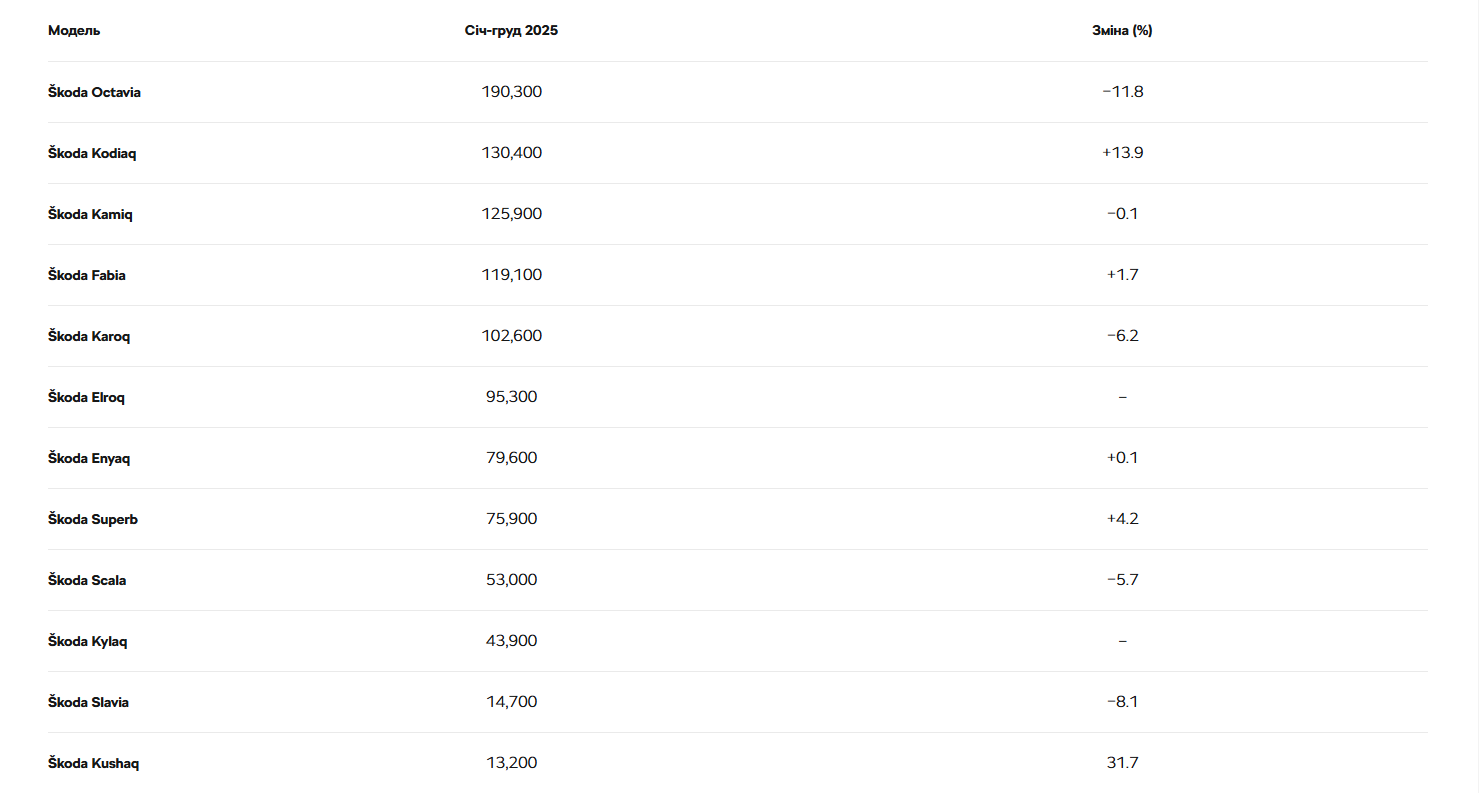Select the Škoda Enyaq model name
The image size is (1479, 793).
(89, 458)
